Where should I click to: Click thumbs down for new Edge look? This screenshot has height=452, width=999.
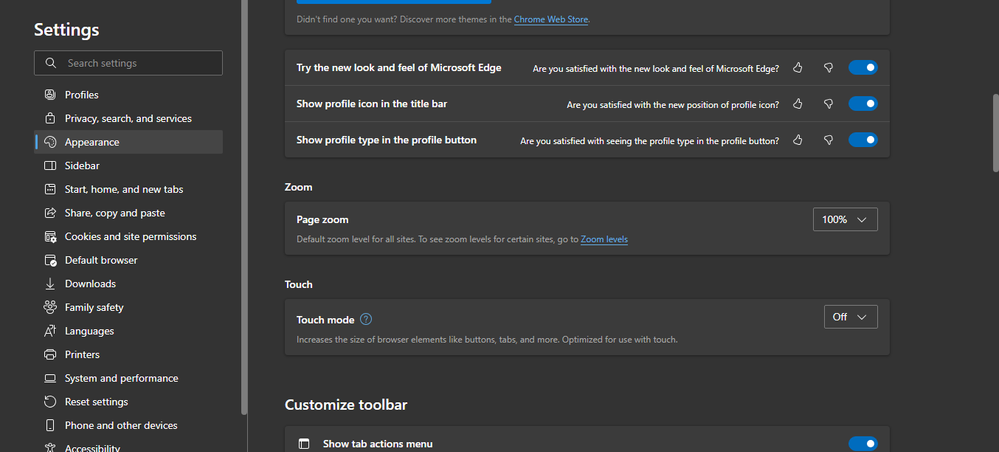click(828, 68)
